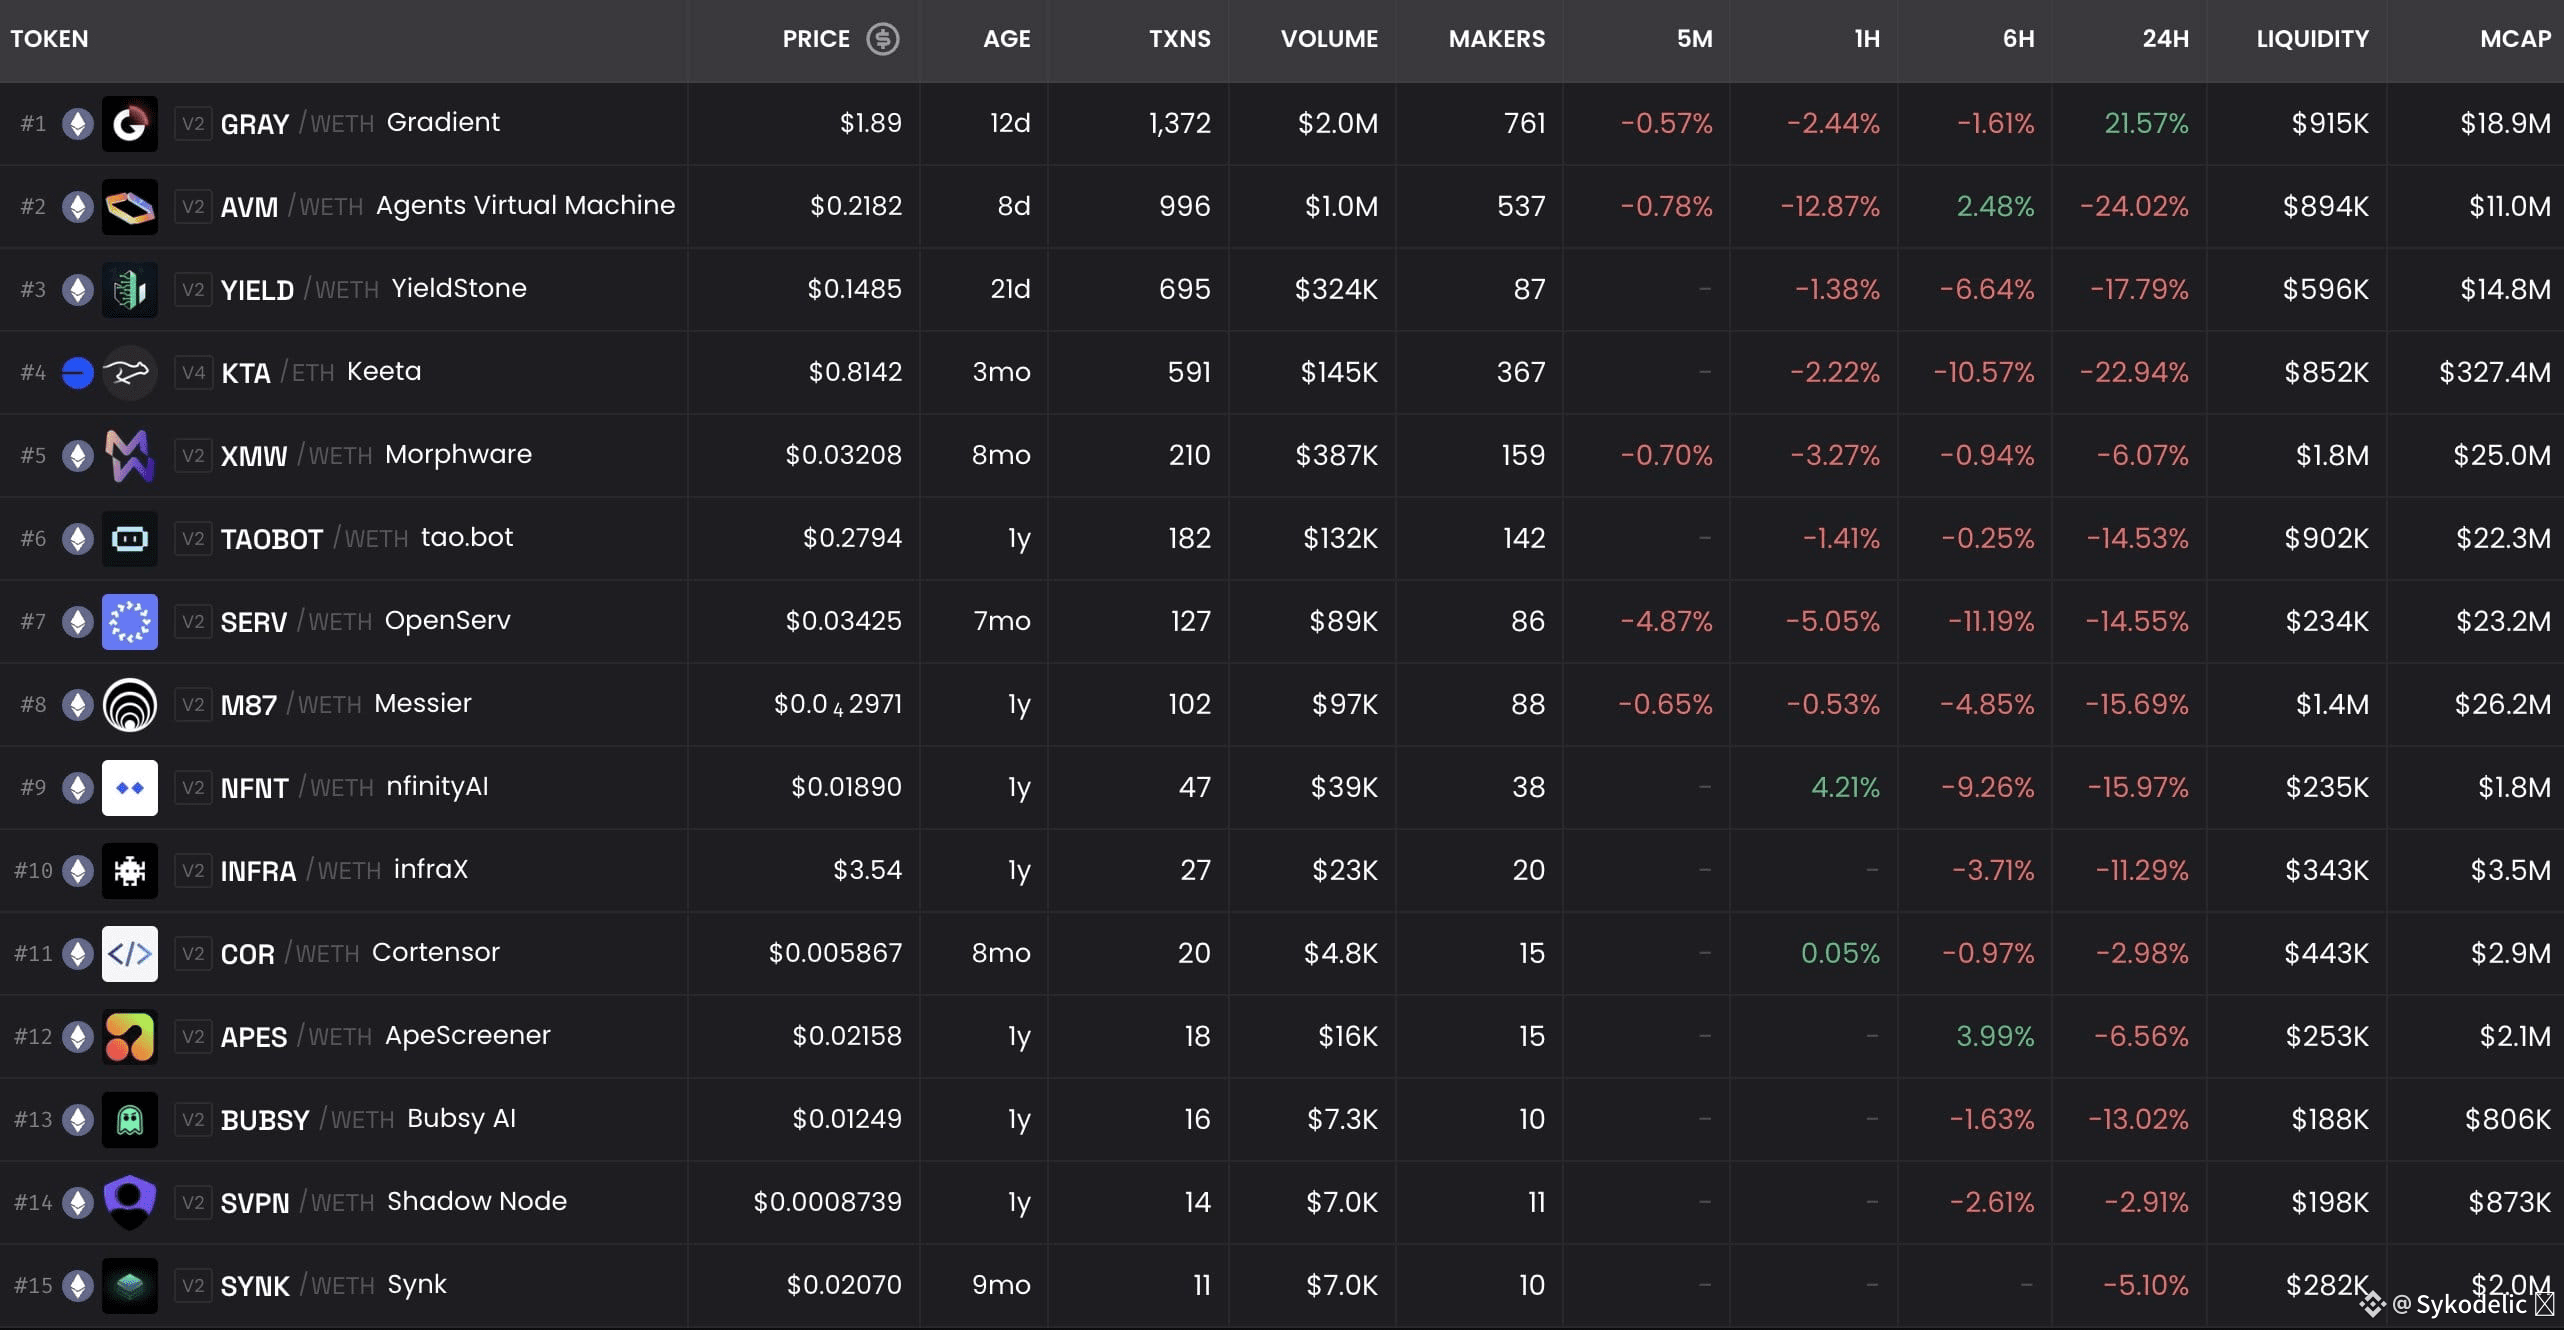Open the TAOBOT / WETH pair

tap(314, 539)
